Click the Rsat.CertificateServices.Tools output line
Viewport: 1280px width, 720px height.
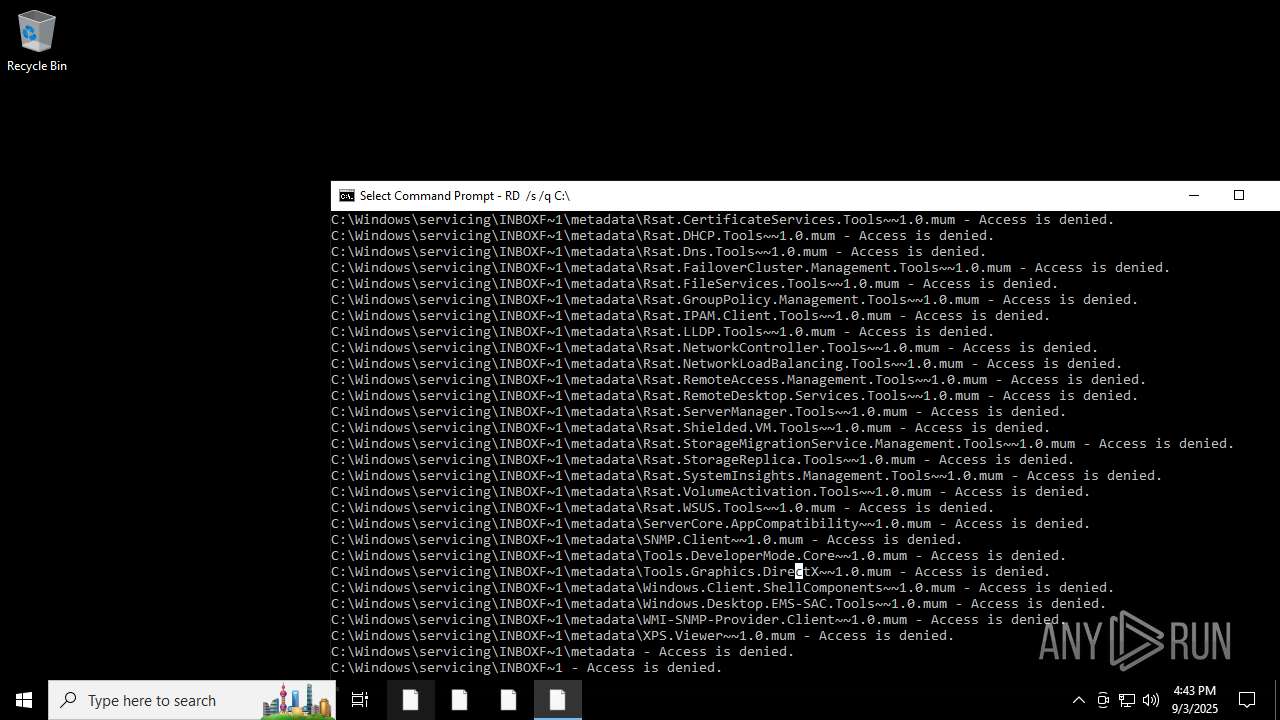click(x=723, y=220)
